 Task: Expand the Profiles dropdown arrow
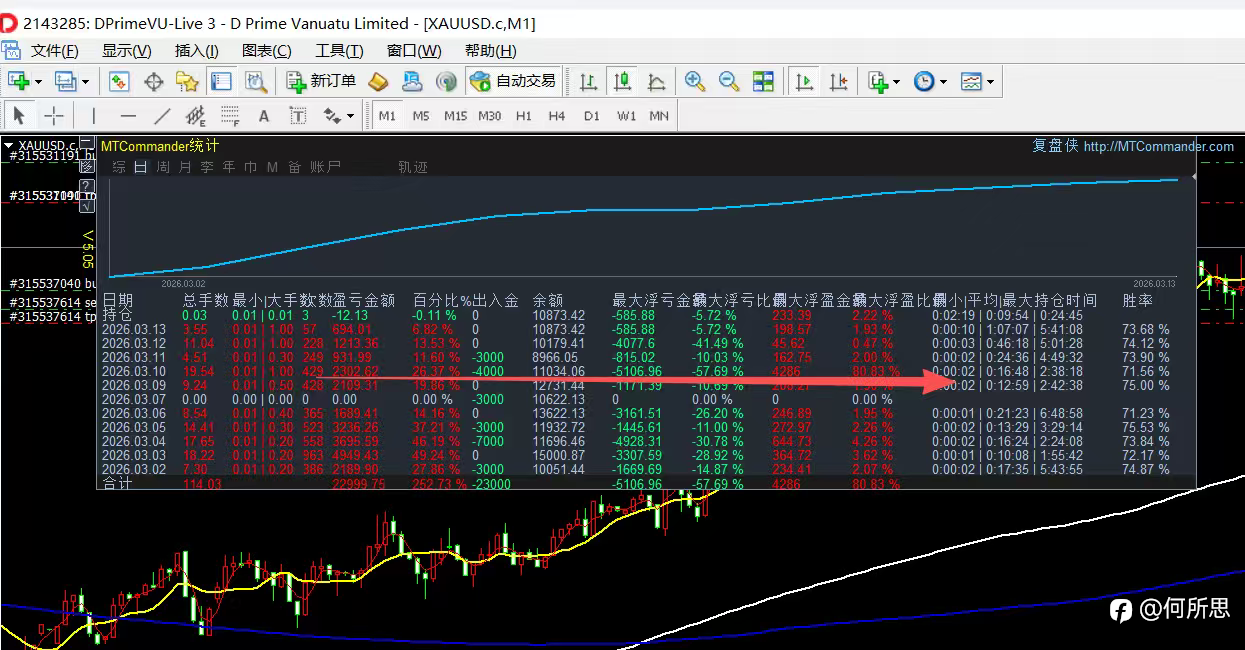(85, 82)
